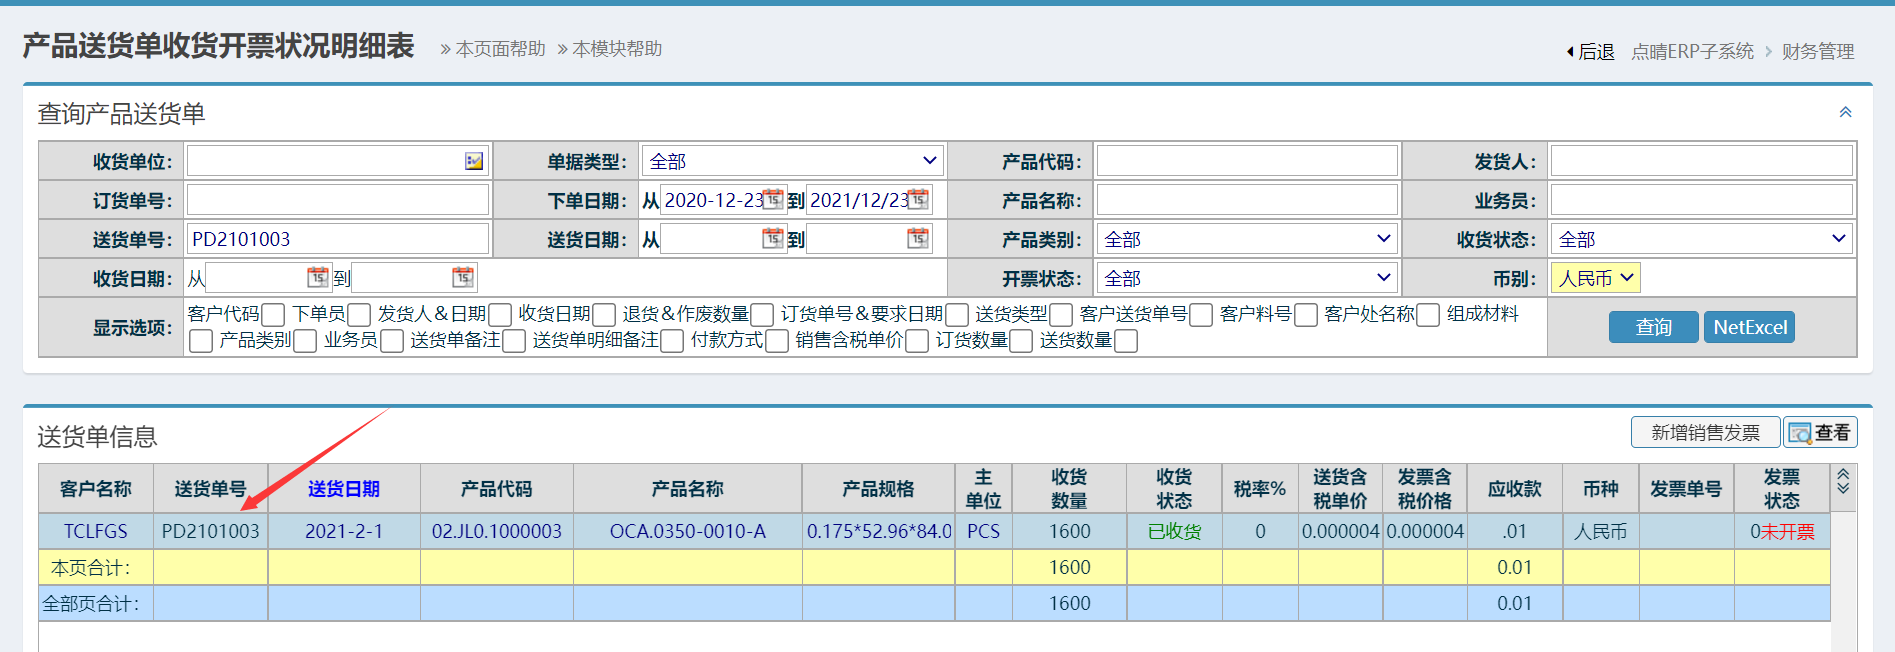
Task: Click calendar icon for 送货日期 start
Action: [x=773, y=238]
